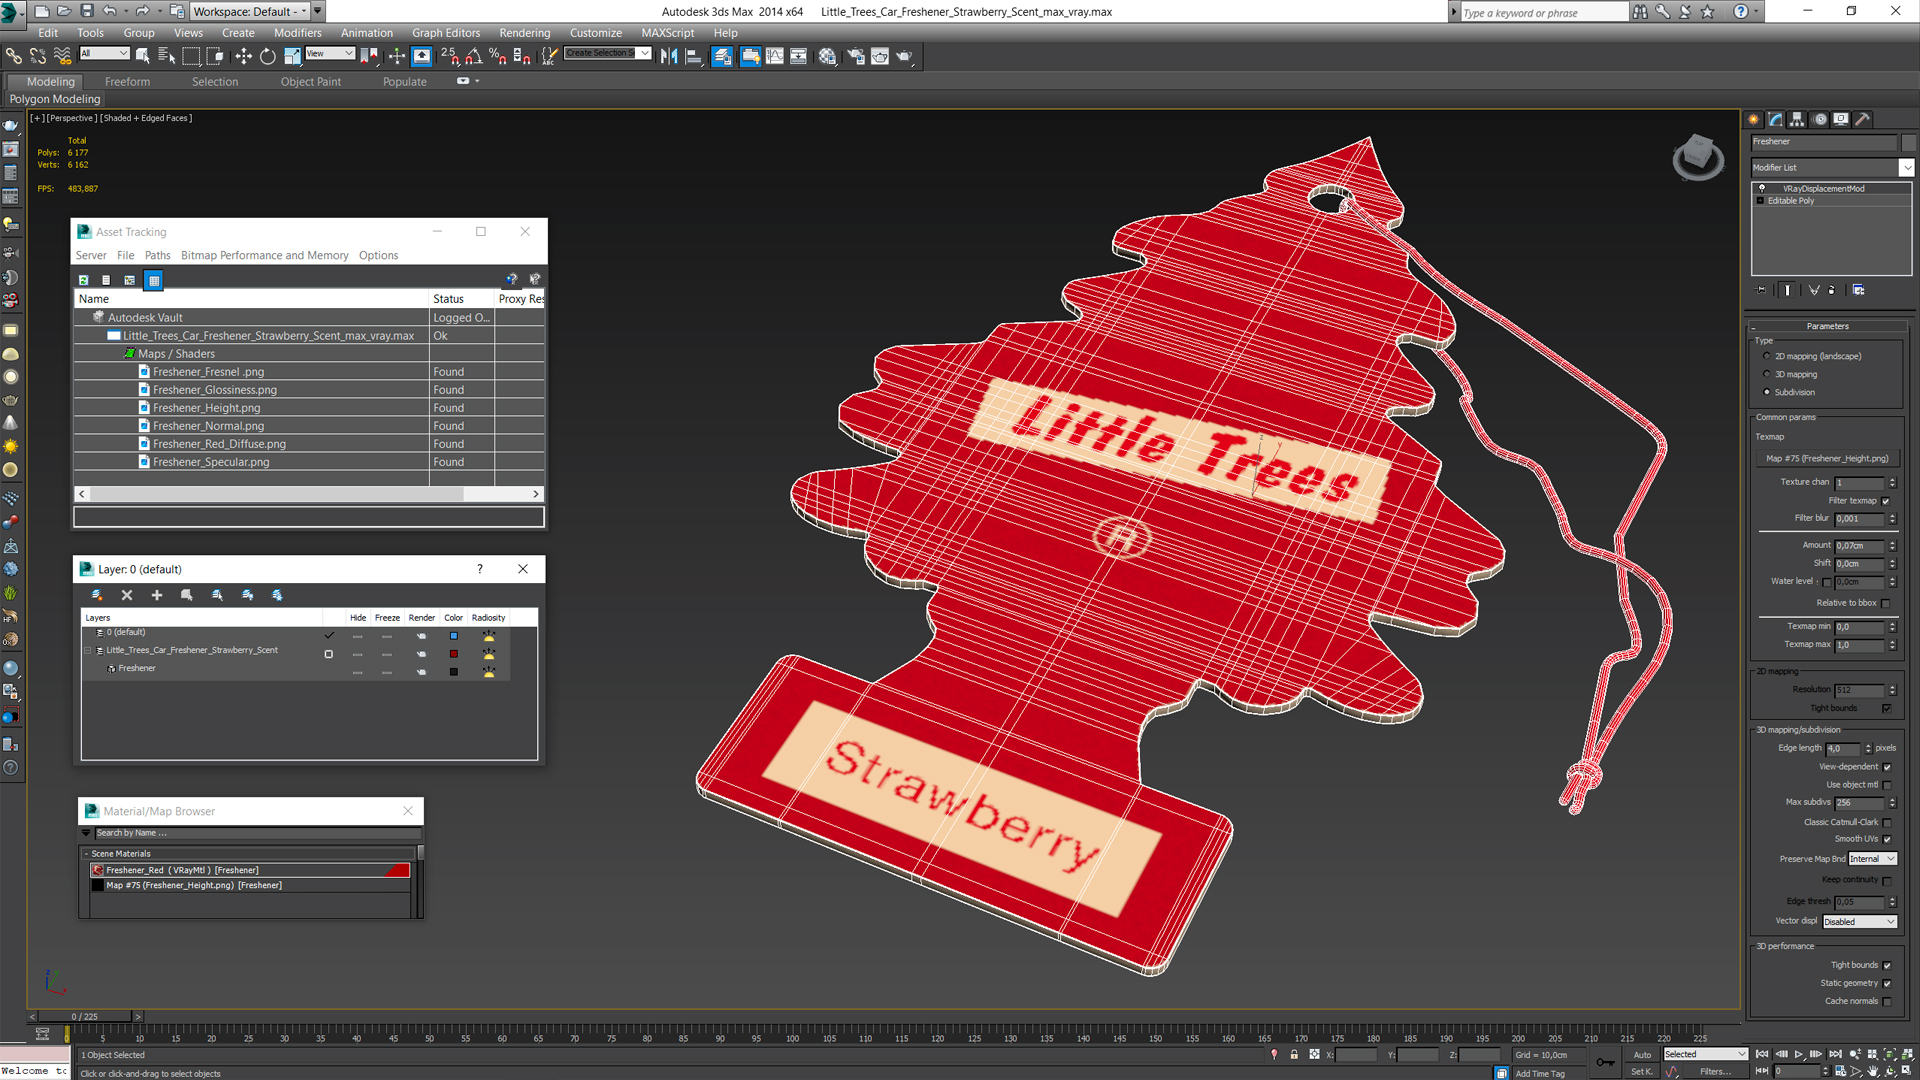
Task: Click Map #75 (Freshener_Height.png) texmap button
Action: (x=1828, y=458)
